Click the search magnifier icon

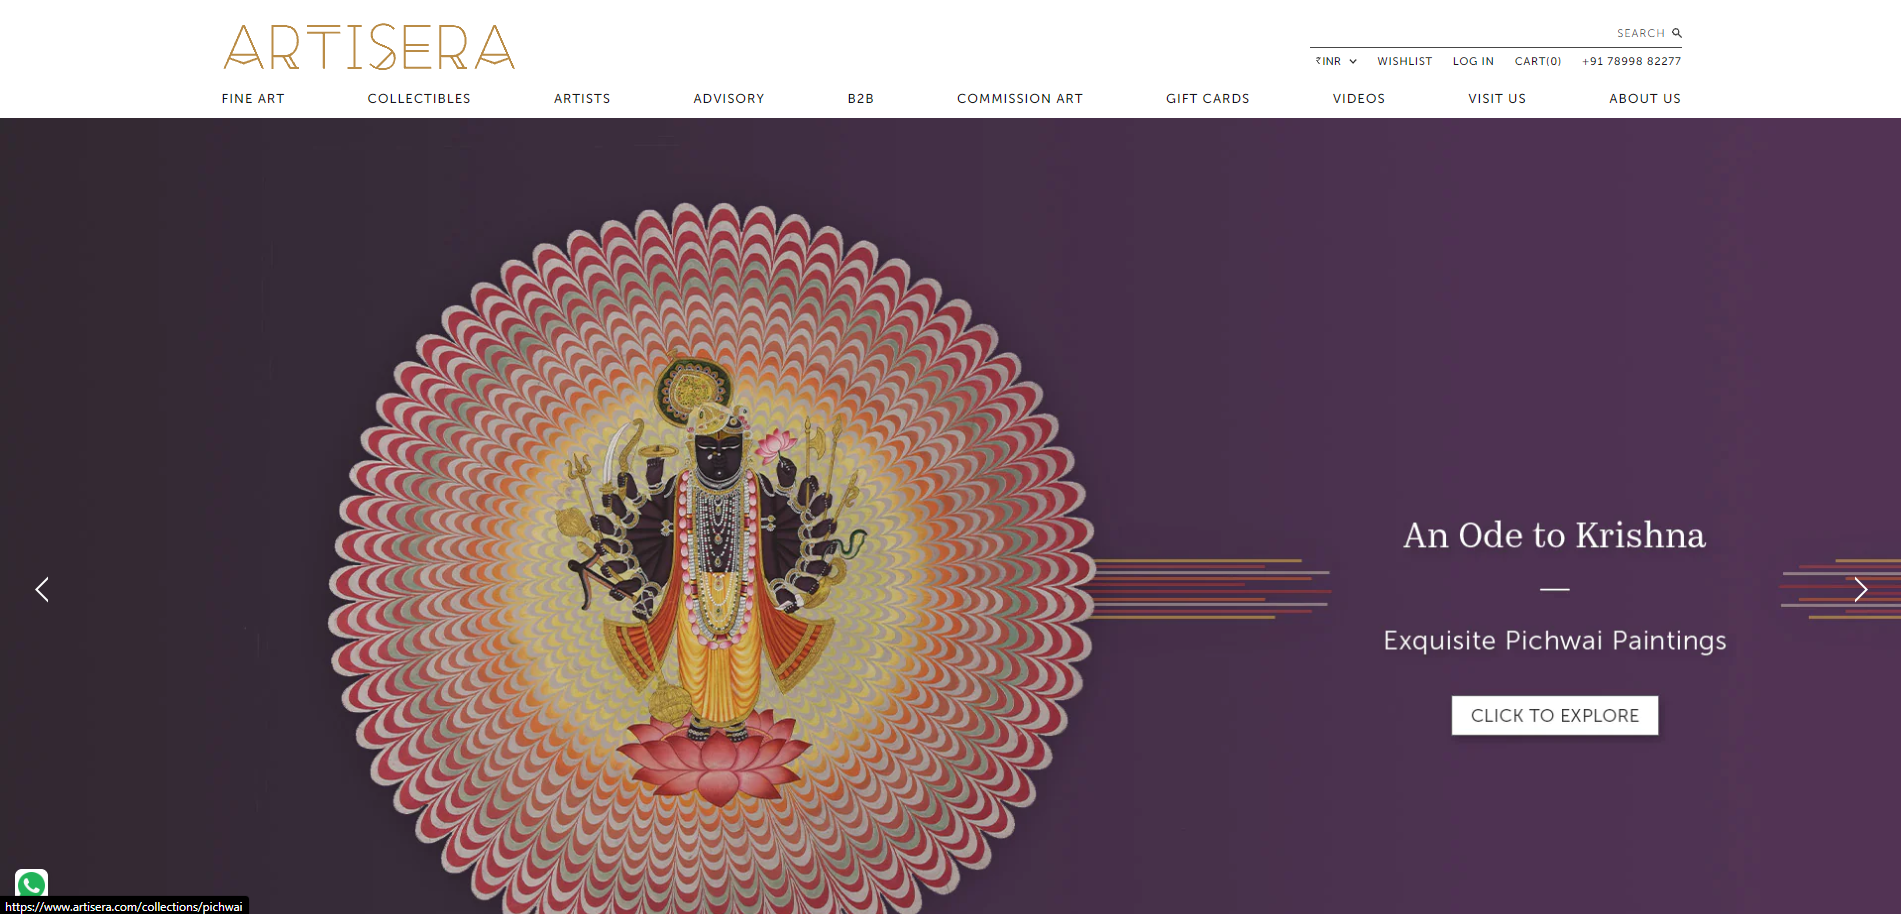(x=1677, y=33)
